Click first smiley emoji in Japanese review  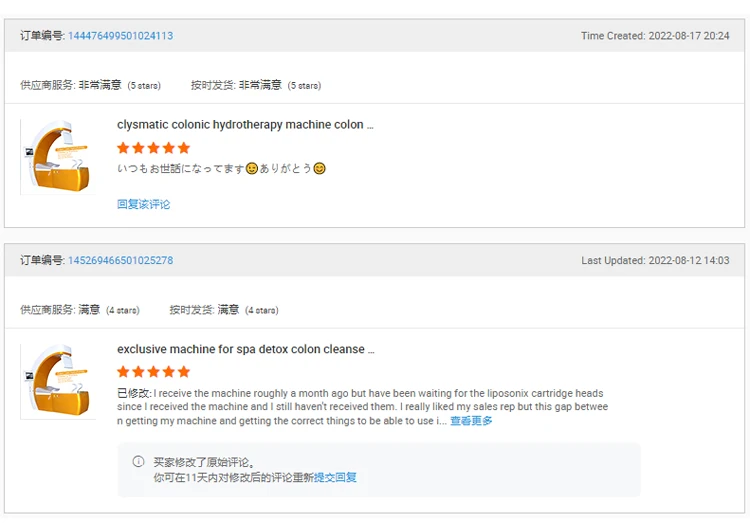[x=252, y=169]
